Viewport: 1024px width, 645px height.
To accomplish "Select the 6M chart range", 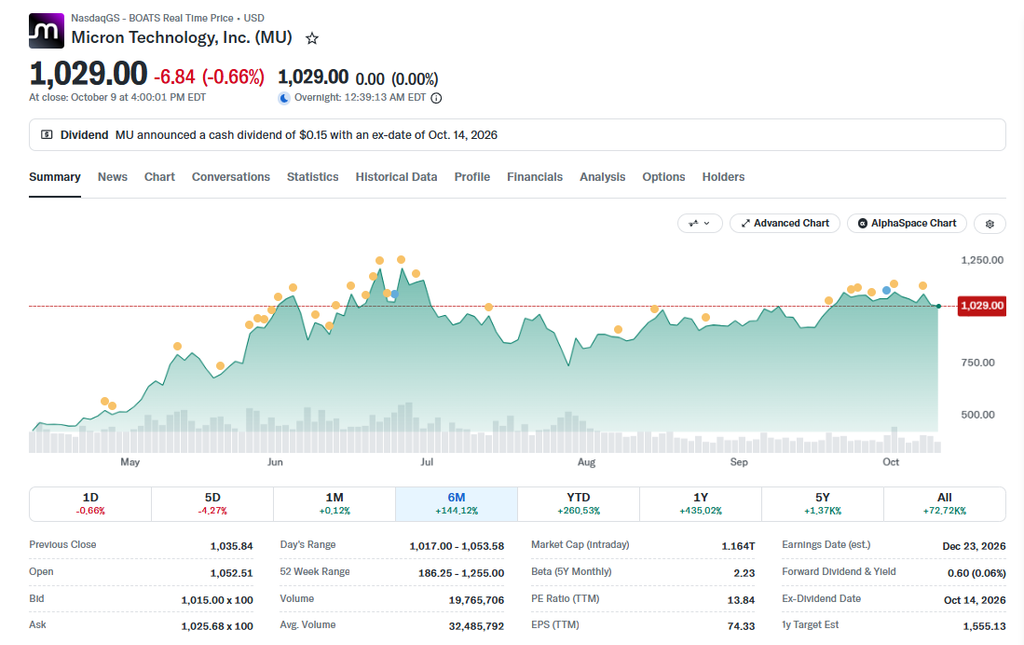I will pyautogui.click(x=456, y=503).
